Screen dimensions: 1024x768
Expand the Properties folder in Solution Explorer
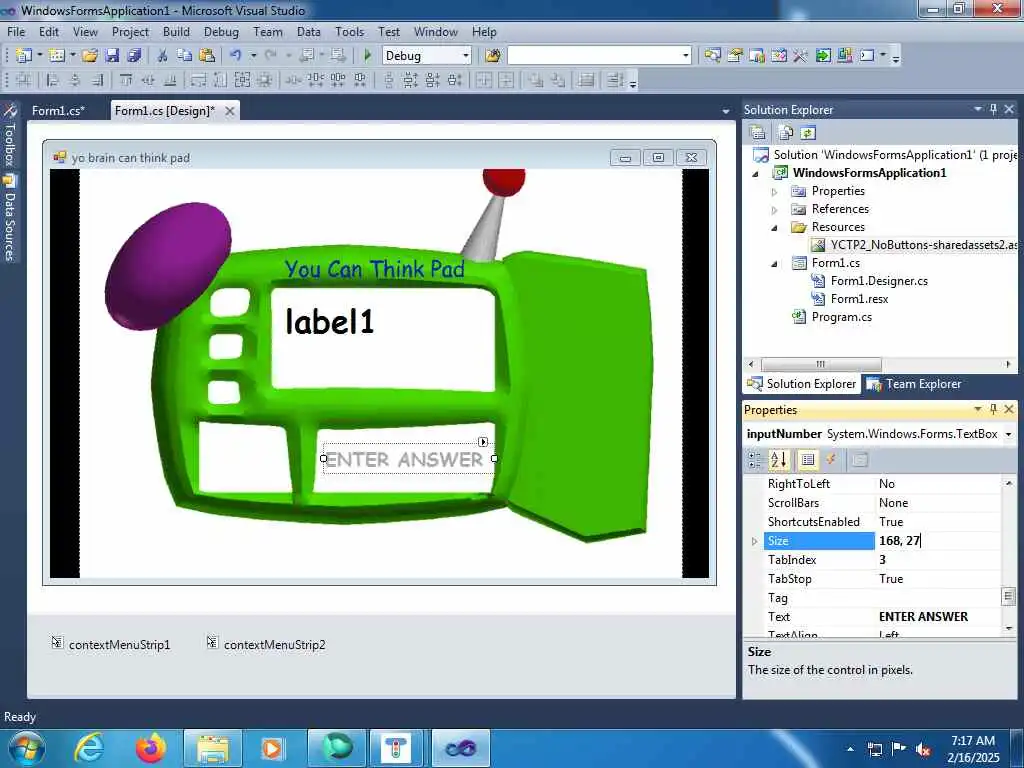tap(775, 192)
